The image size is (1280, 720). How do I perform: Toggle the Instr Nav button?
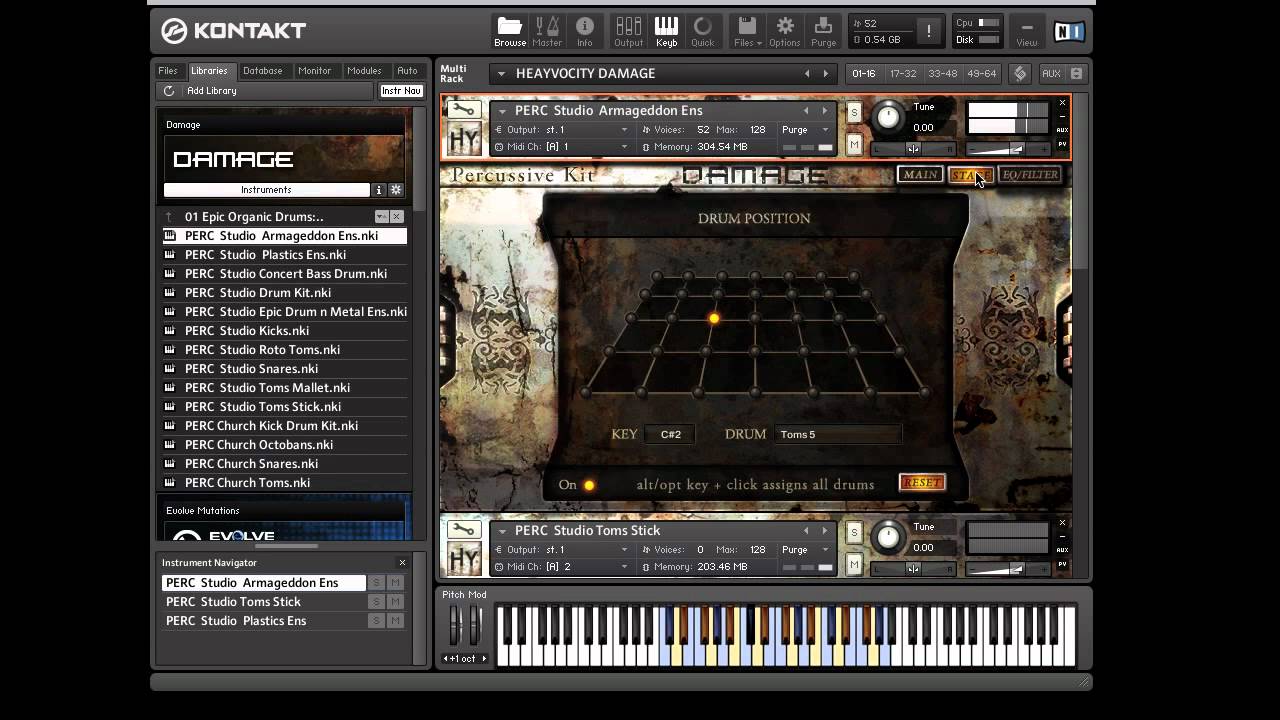(x=401, y=91)
